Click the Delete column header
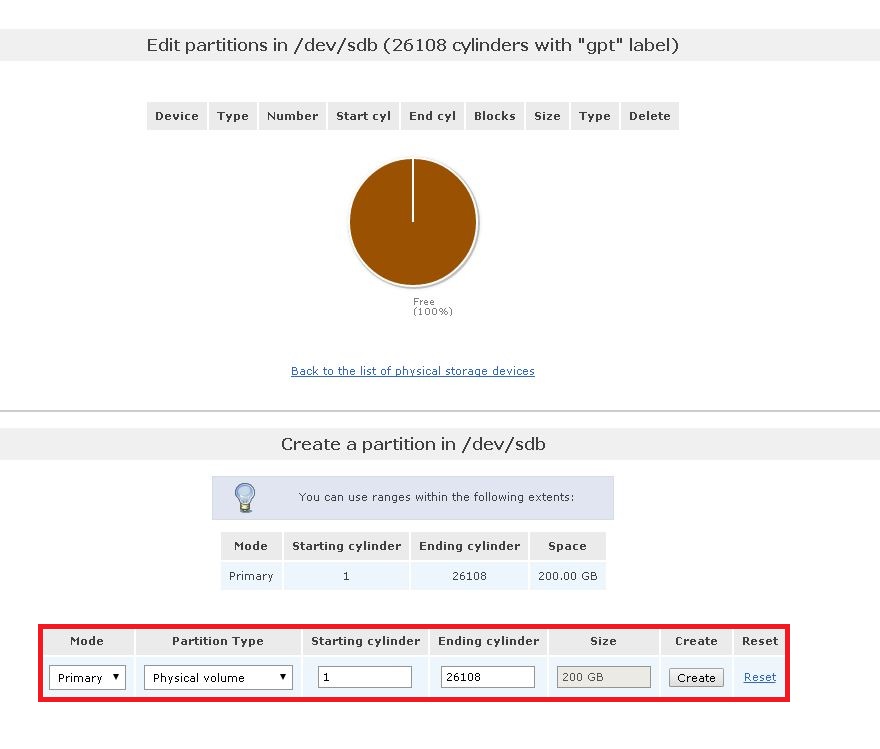Viewport: 880px width, 749px height. point(649,116)
